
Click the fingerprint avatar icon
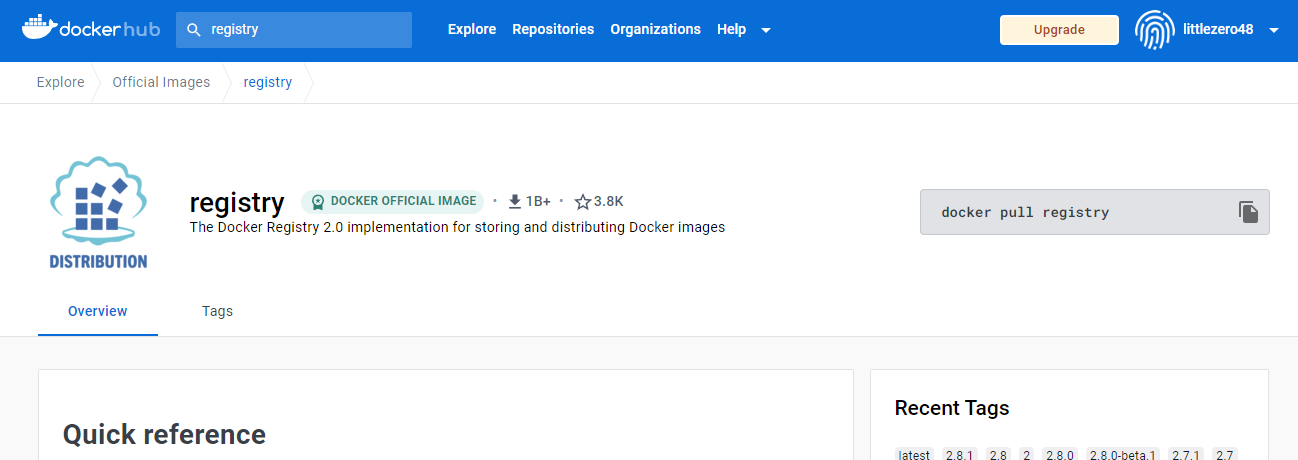[x=1153, y=30]
